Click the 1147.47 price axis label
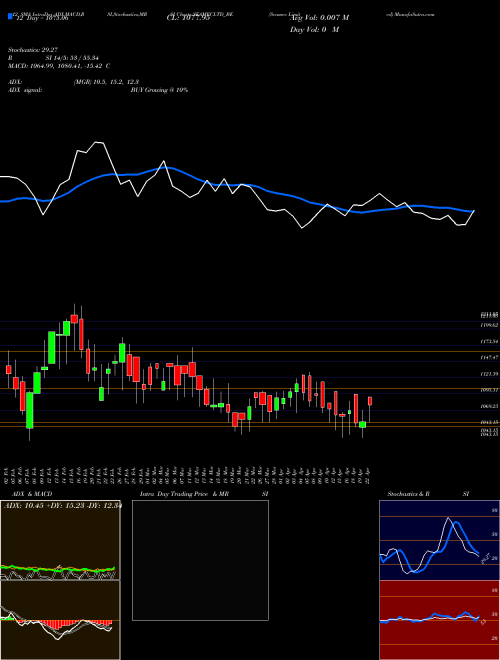Screen dimensions: 500x660 point(489,357)
